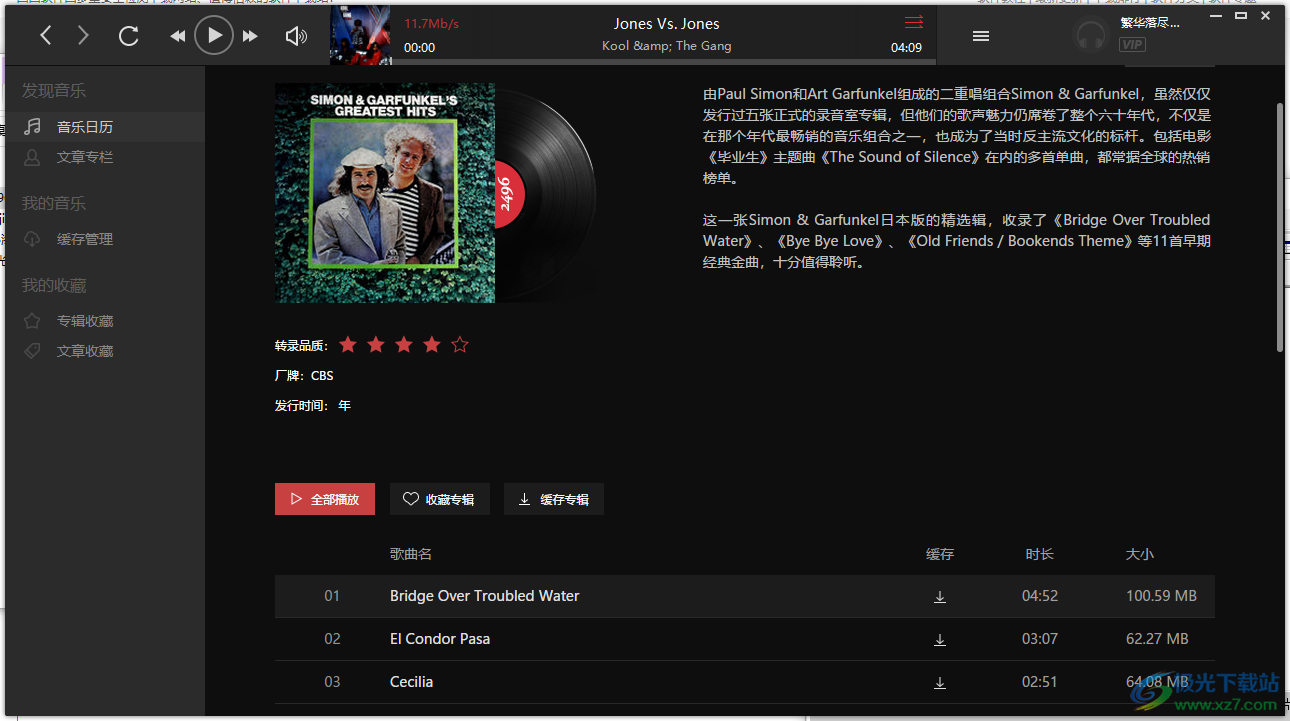The image size is (1290, 721).
Task: Click the vertical scrollbar thumb
Action: (1279, 227)
